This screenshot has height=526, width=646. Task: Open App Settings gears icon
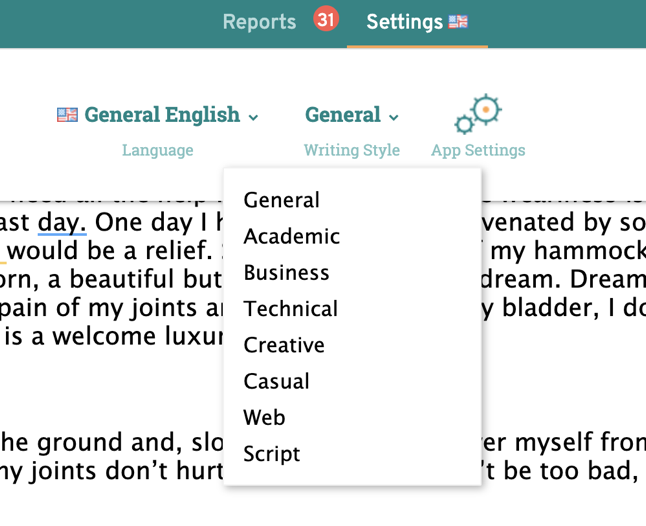click(478, 114)
